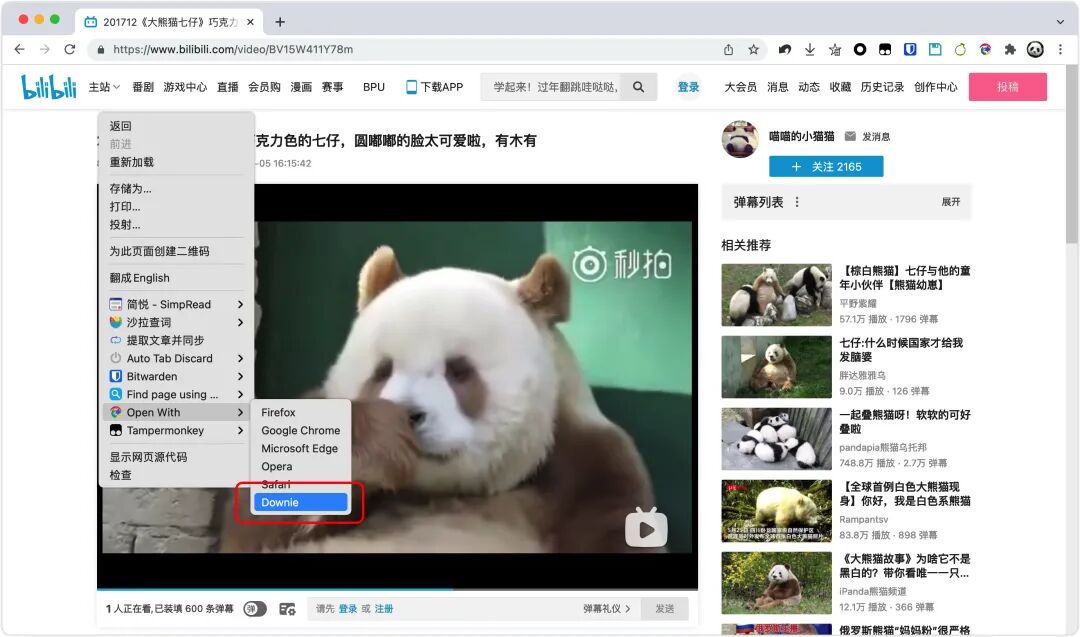Expand 简悦 - SimpRead submenu
The height and width of the screenshot is (637, 1080).
point(176,304)
